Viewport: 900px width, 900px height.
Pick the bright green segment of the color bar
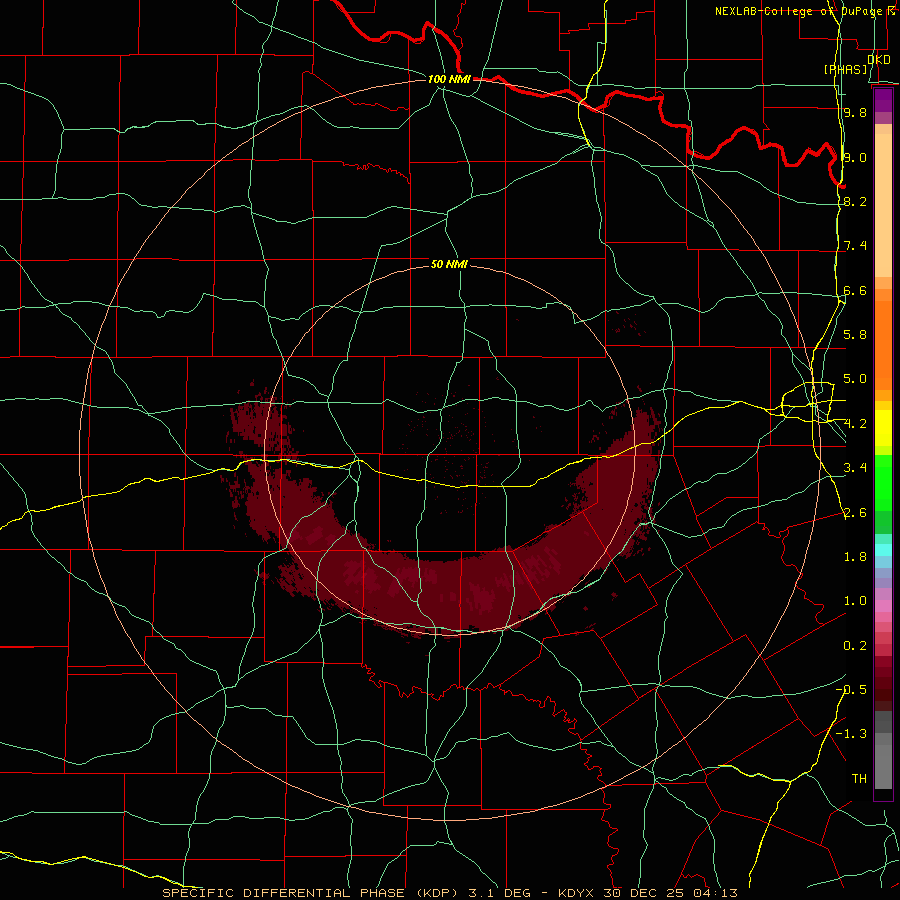[883, 488]
